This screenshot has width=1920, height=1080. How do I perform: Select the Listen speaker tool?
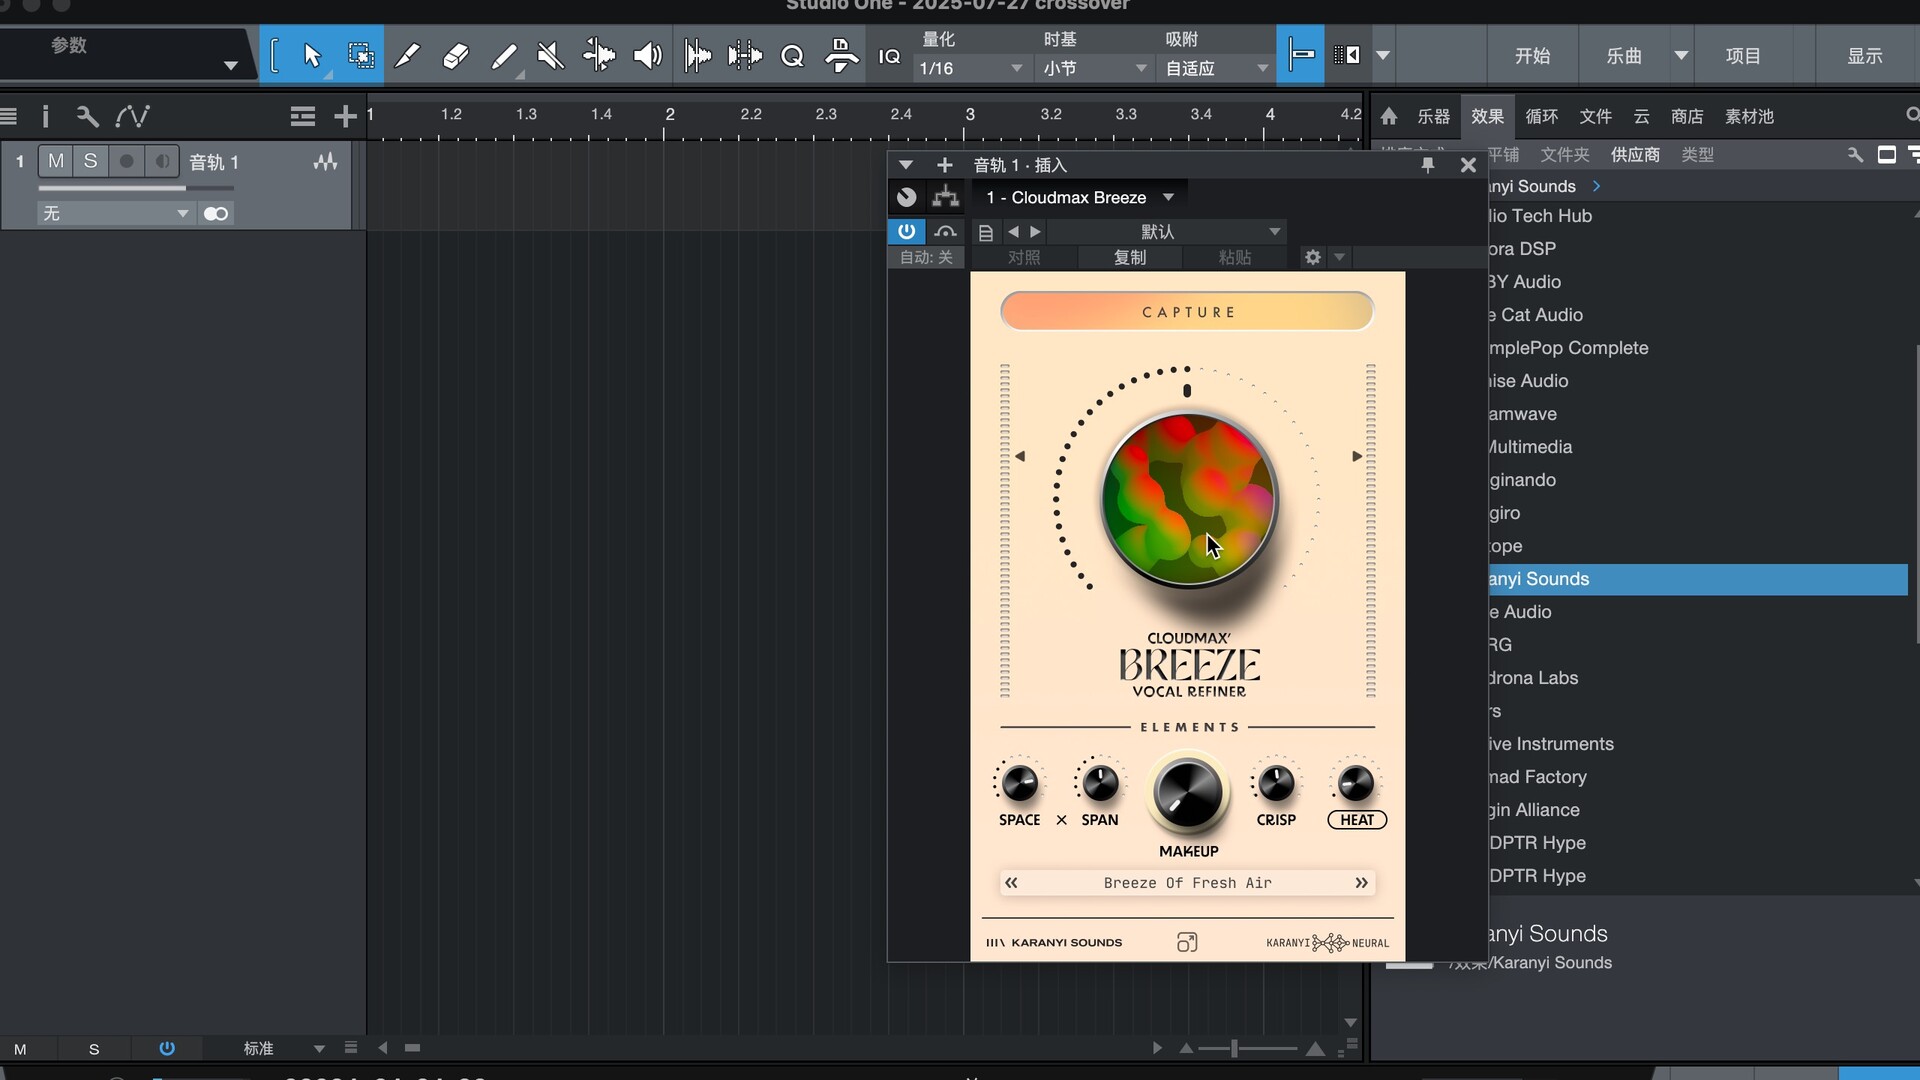647,56
